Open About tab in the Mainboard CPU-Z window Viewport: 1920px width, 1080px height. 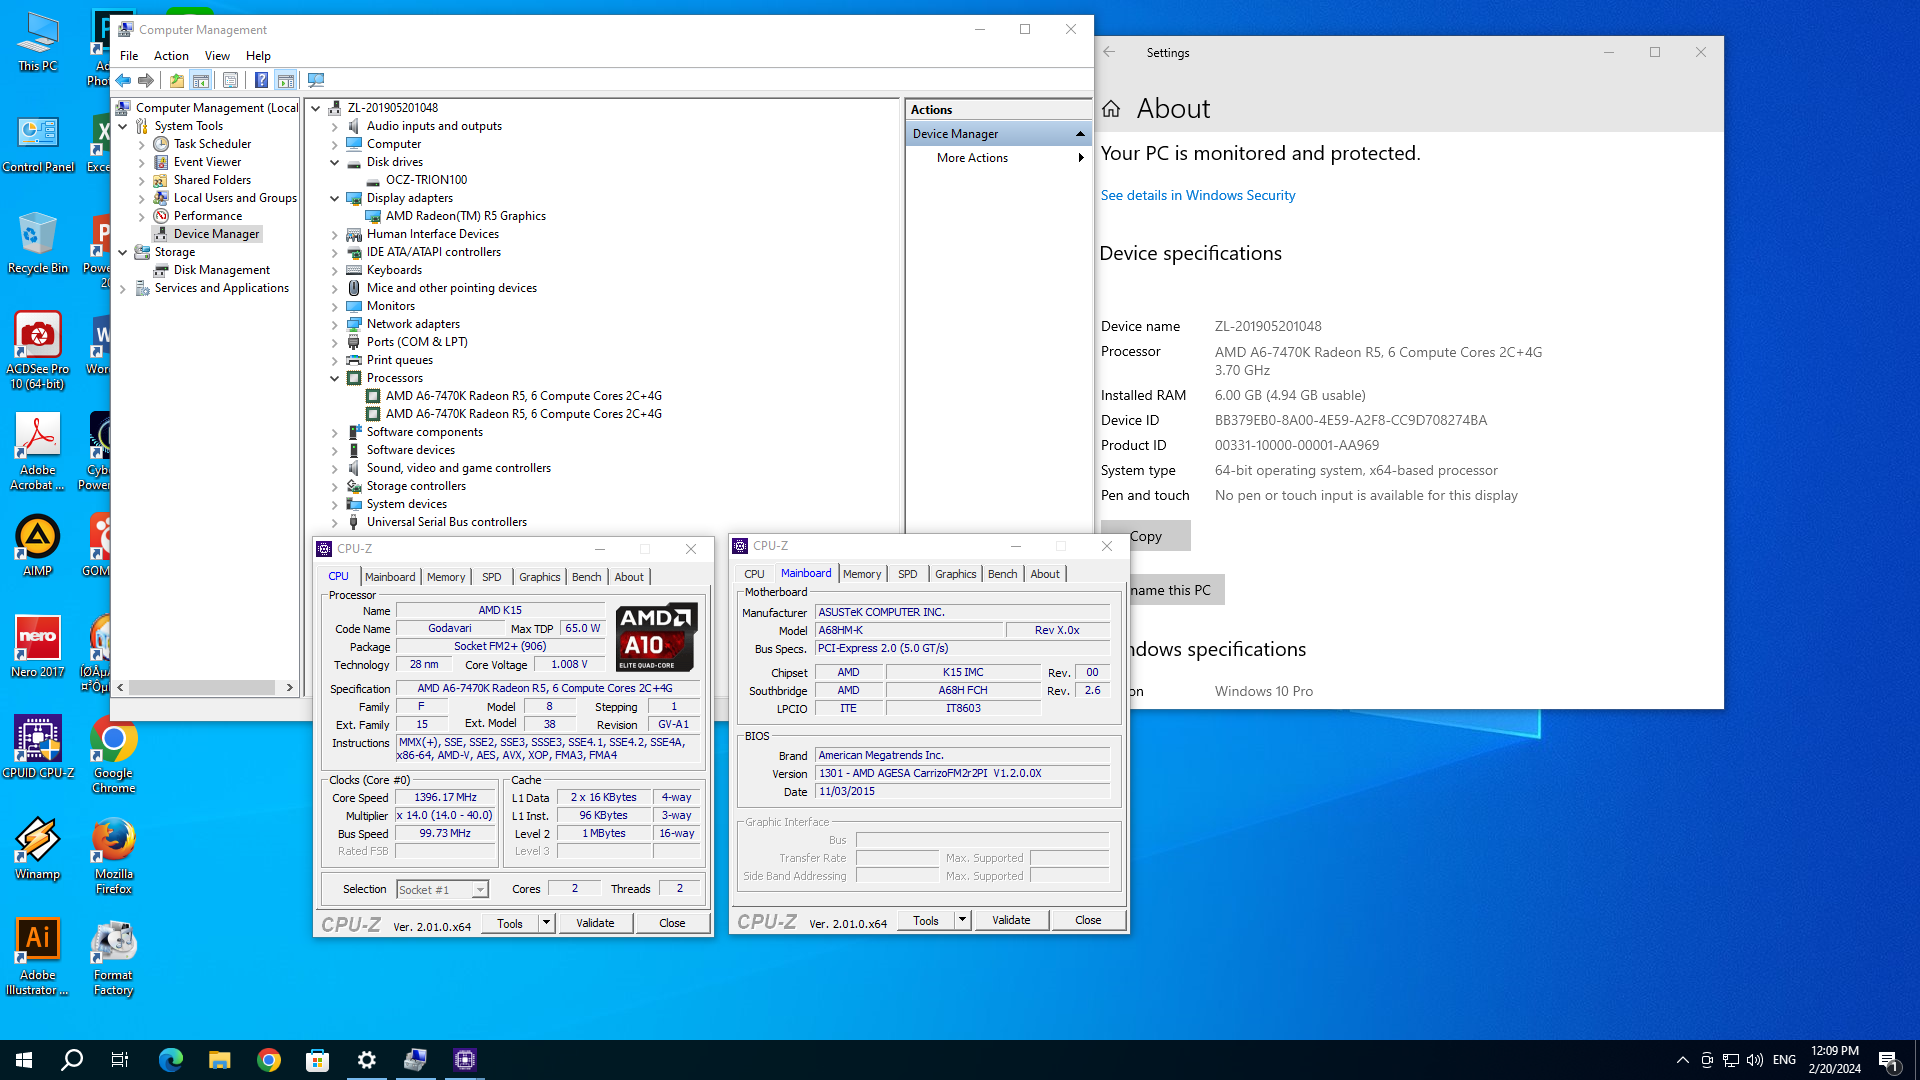(x=1045, y=574)
